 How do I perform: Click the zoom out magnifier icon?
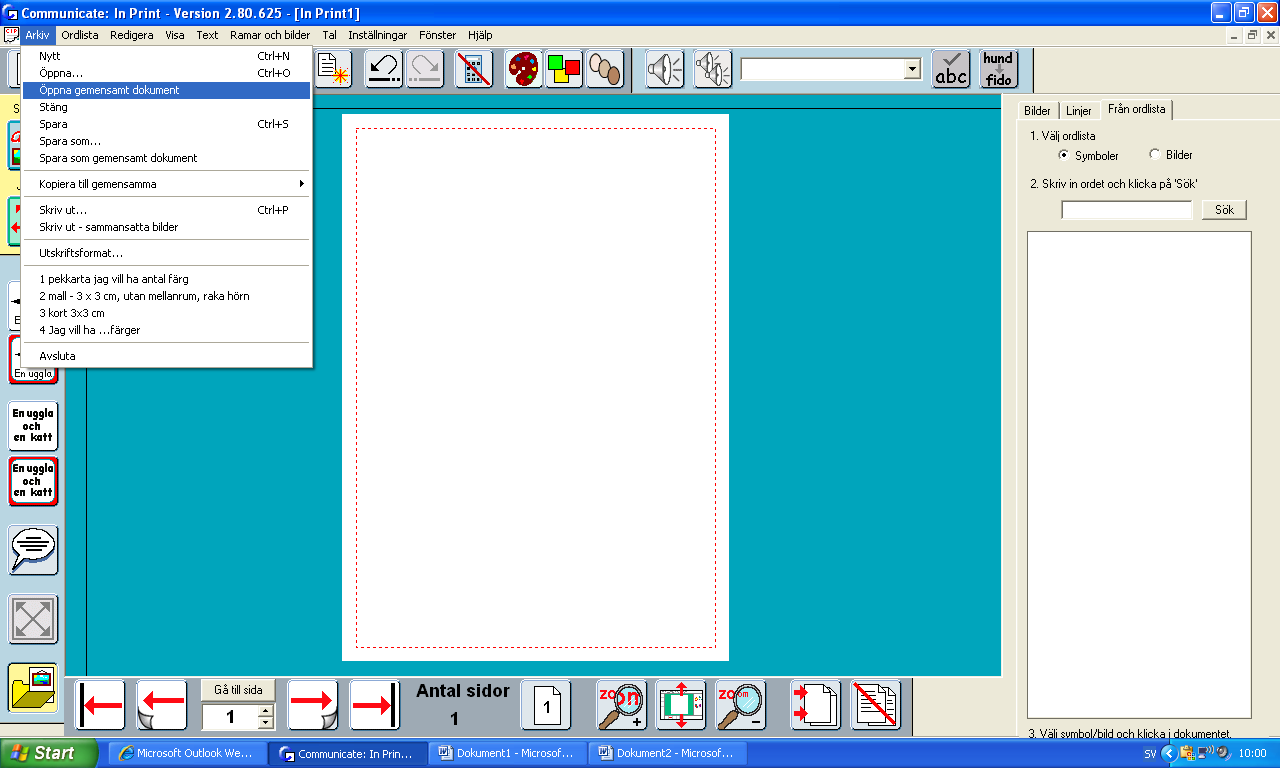[741, 705]
